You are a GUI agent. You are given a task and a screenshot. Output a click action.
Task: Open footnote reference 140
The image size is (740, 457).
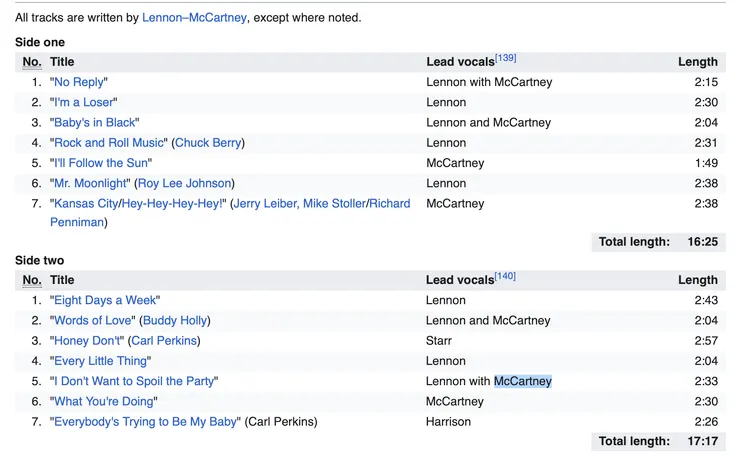click(505, 276)
